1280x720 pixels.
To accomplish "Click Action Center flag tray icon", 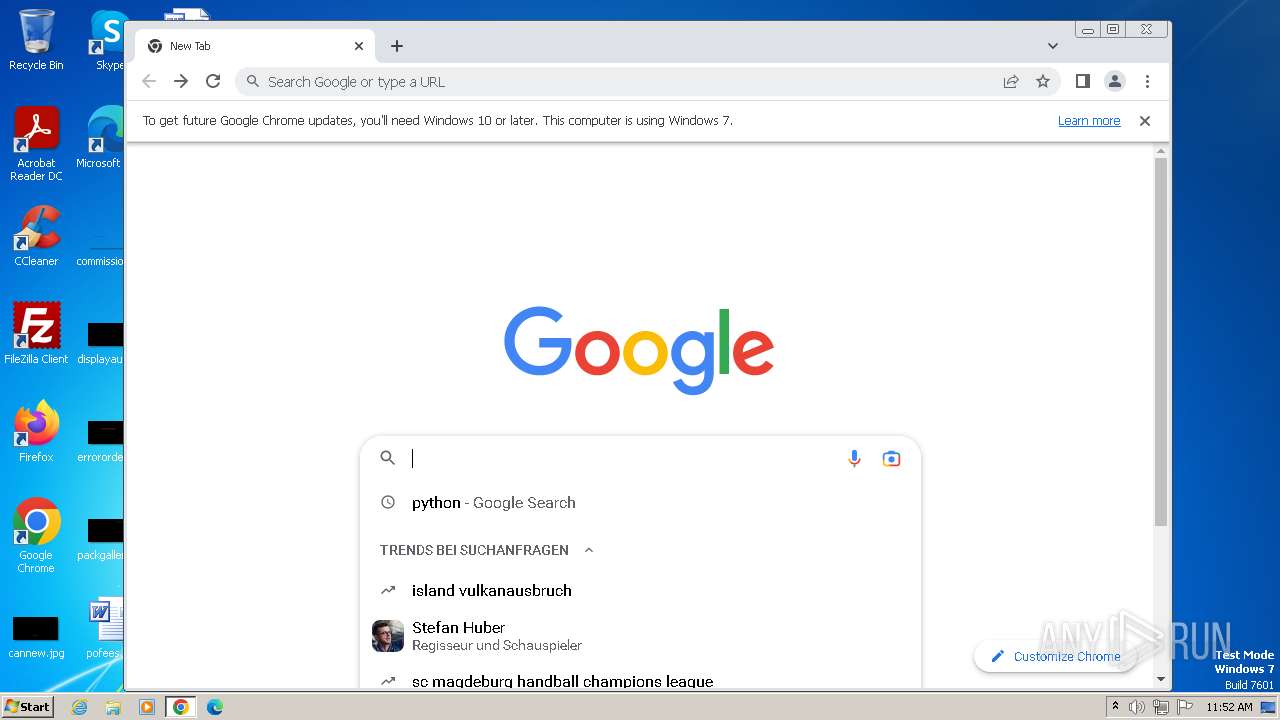I will (1183, 707).
